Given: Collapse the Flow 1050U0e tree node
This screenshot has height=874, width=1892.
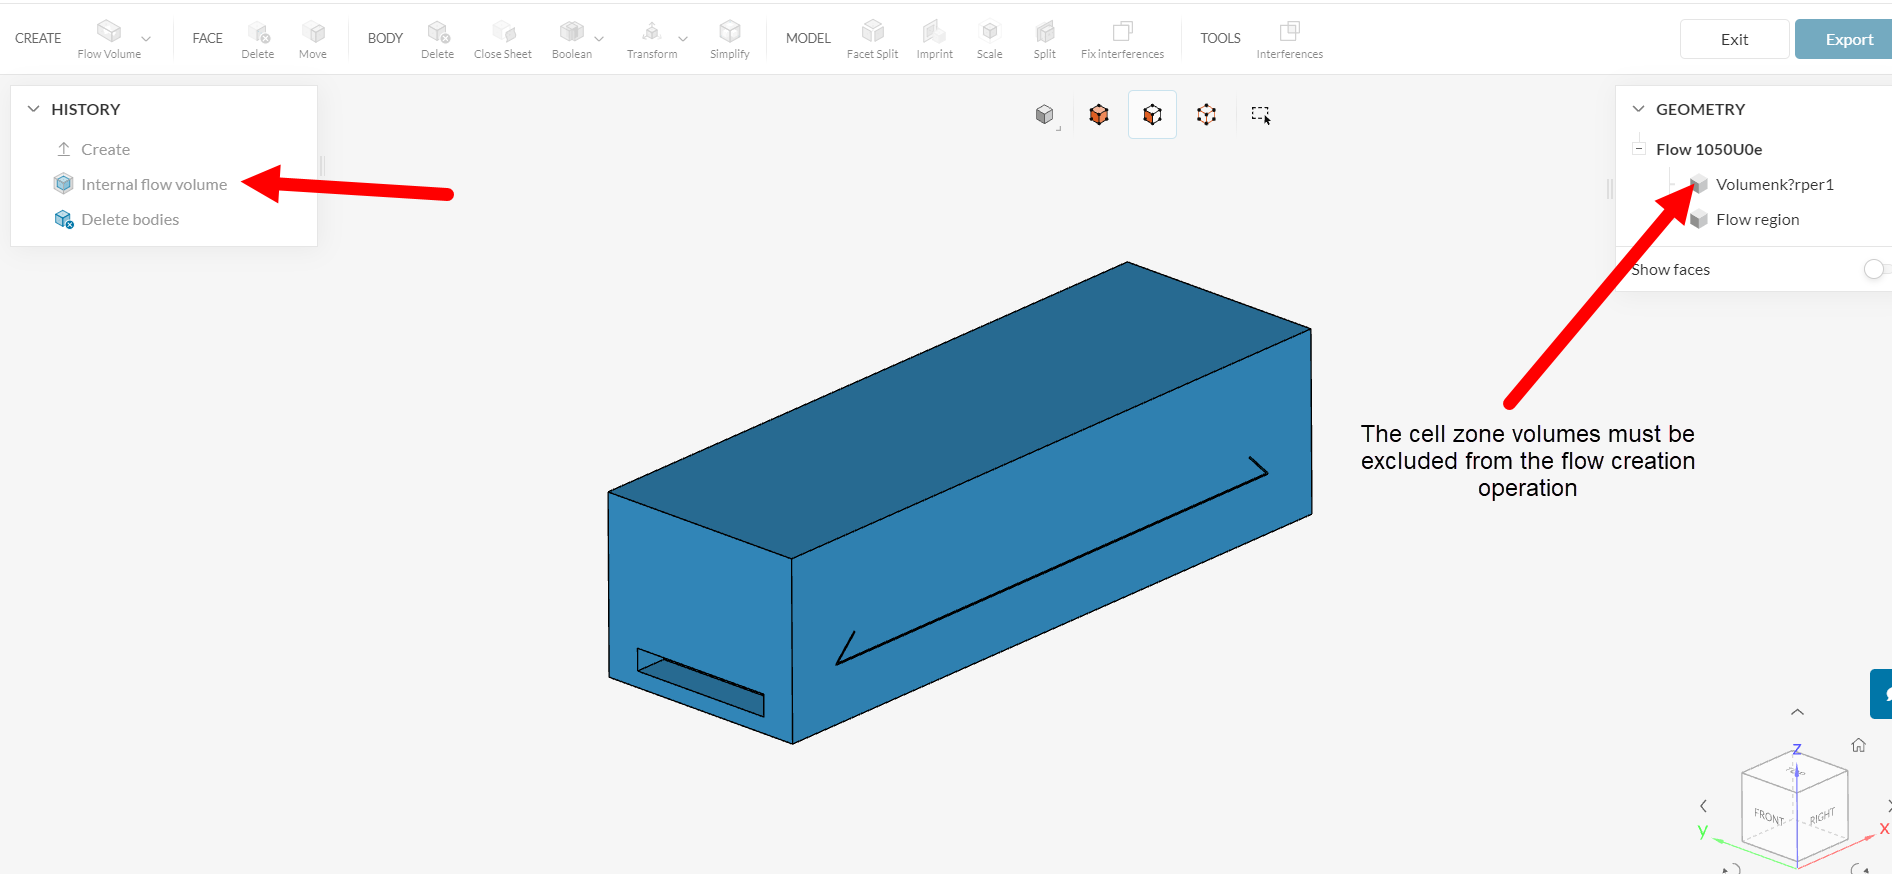Looking at the screenshot, I should [x=1639, y=149].
